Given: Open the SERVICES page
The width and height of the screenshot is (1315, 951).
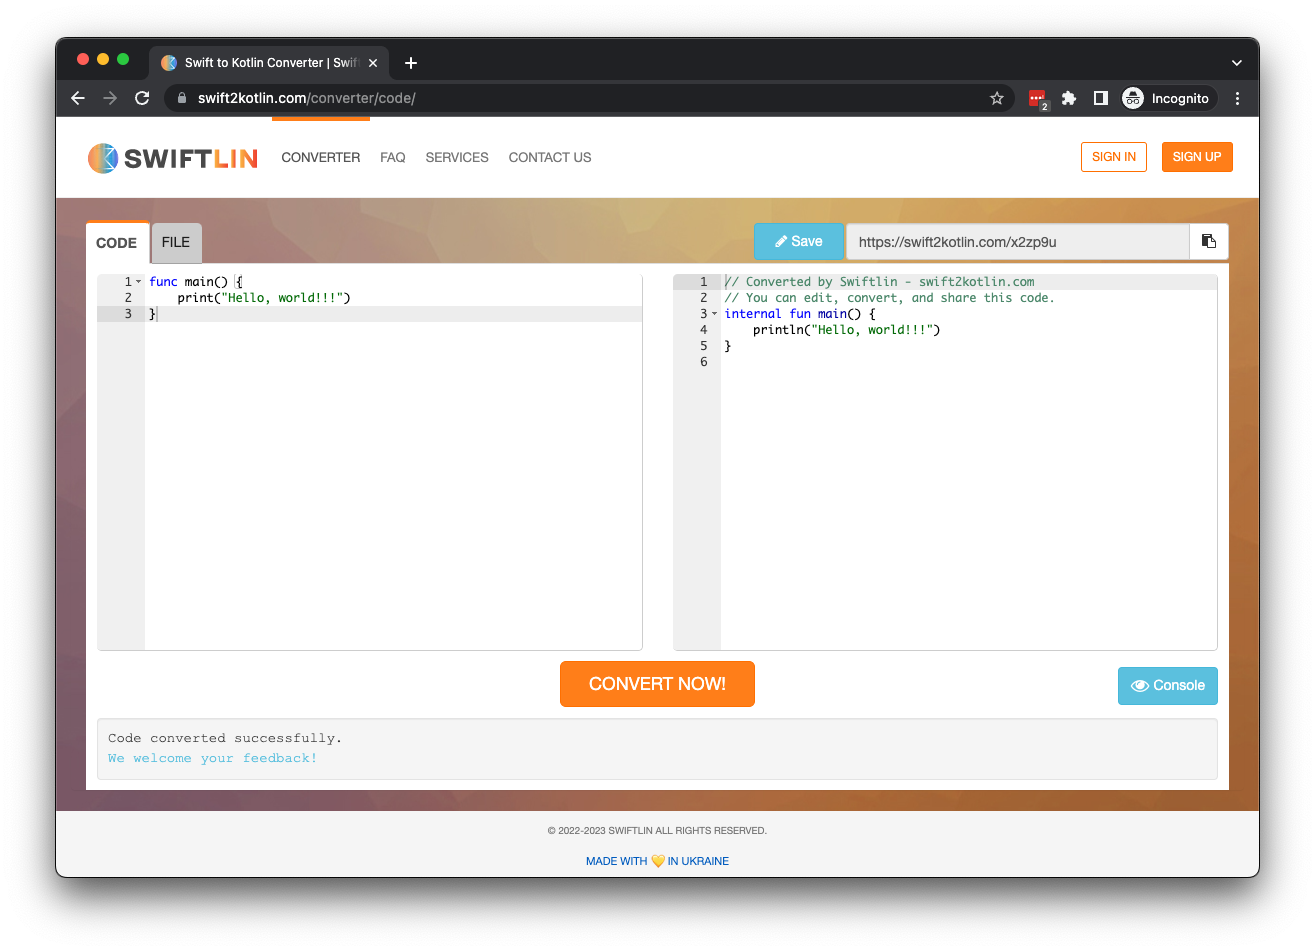Looking at the screenshot, I should (457, 157).
